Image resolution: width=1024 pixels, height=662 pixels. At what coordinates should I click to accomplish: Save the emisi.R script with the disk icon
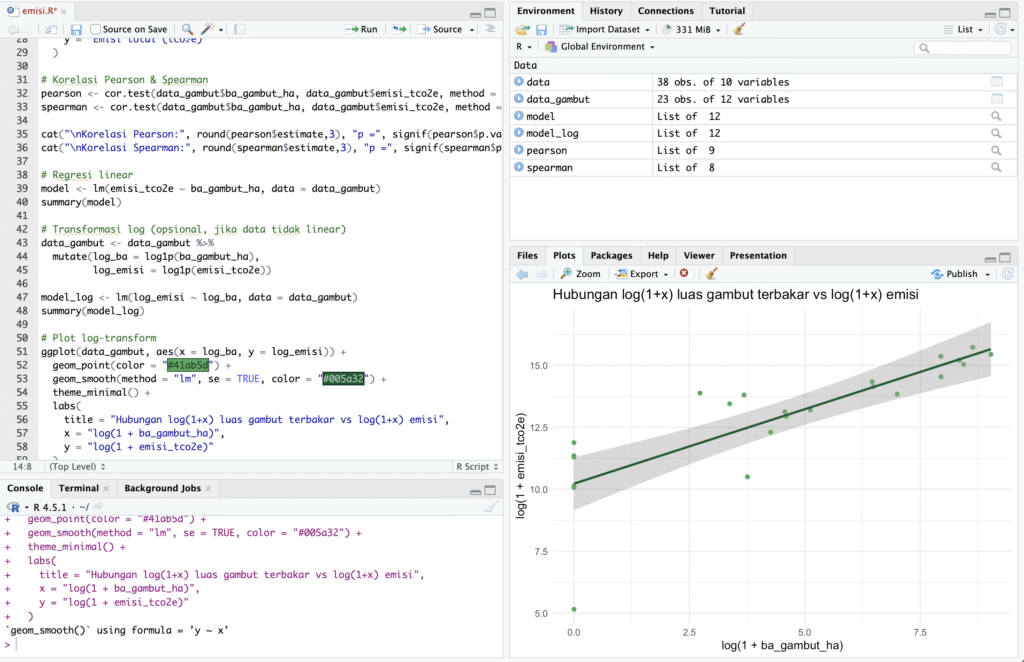[76, 30]
